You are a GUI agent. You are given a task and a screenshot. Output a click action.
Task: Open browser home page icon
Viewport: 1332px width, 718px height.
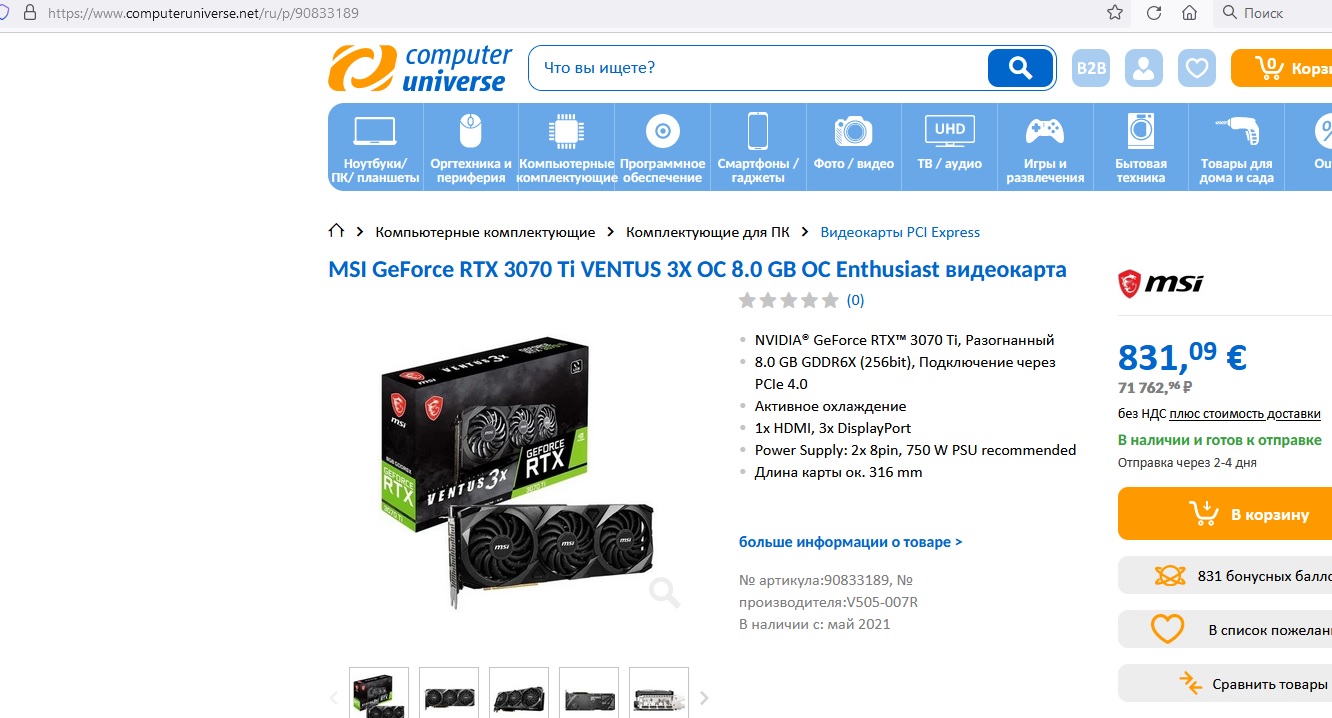click(x=1189, y=13)
